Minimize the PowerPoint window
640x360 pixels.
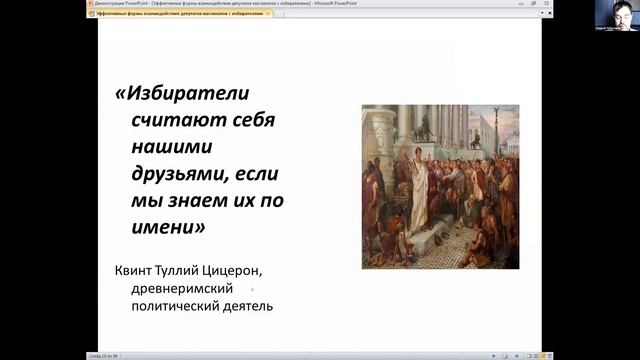click(521, 4)
